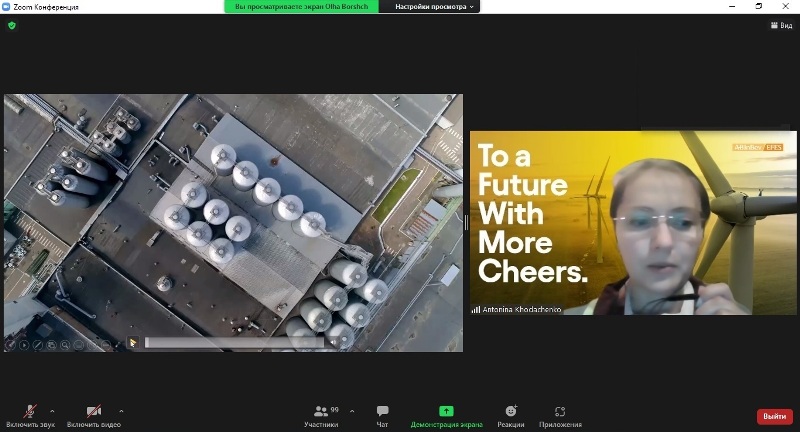Click the previous slide icon in slideshow toolbar

click(x=10, y=345)
